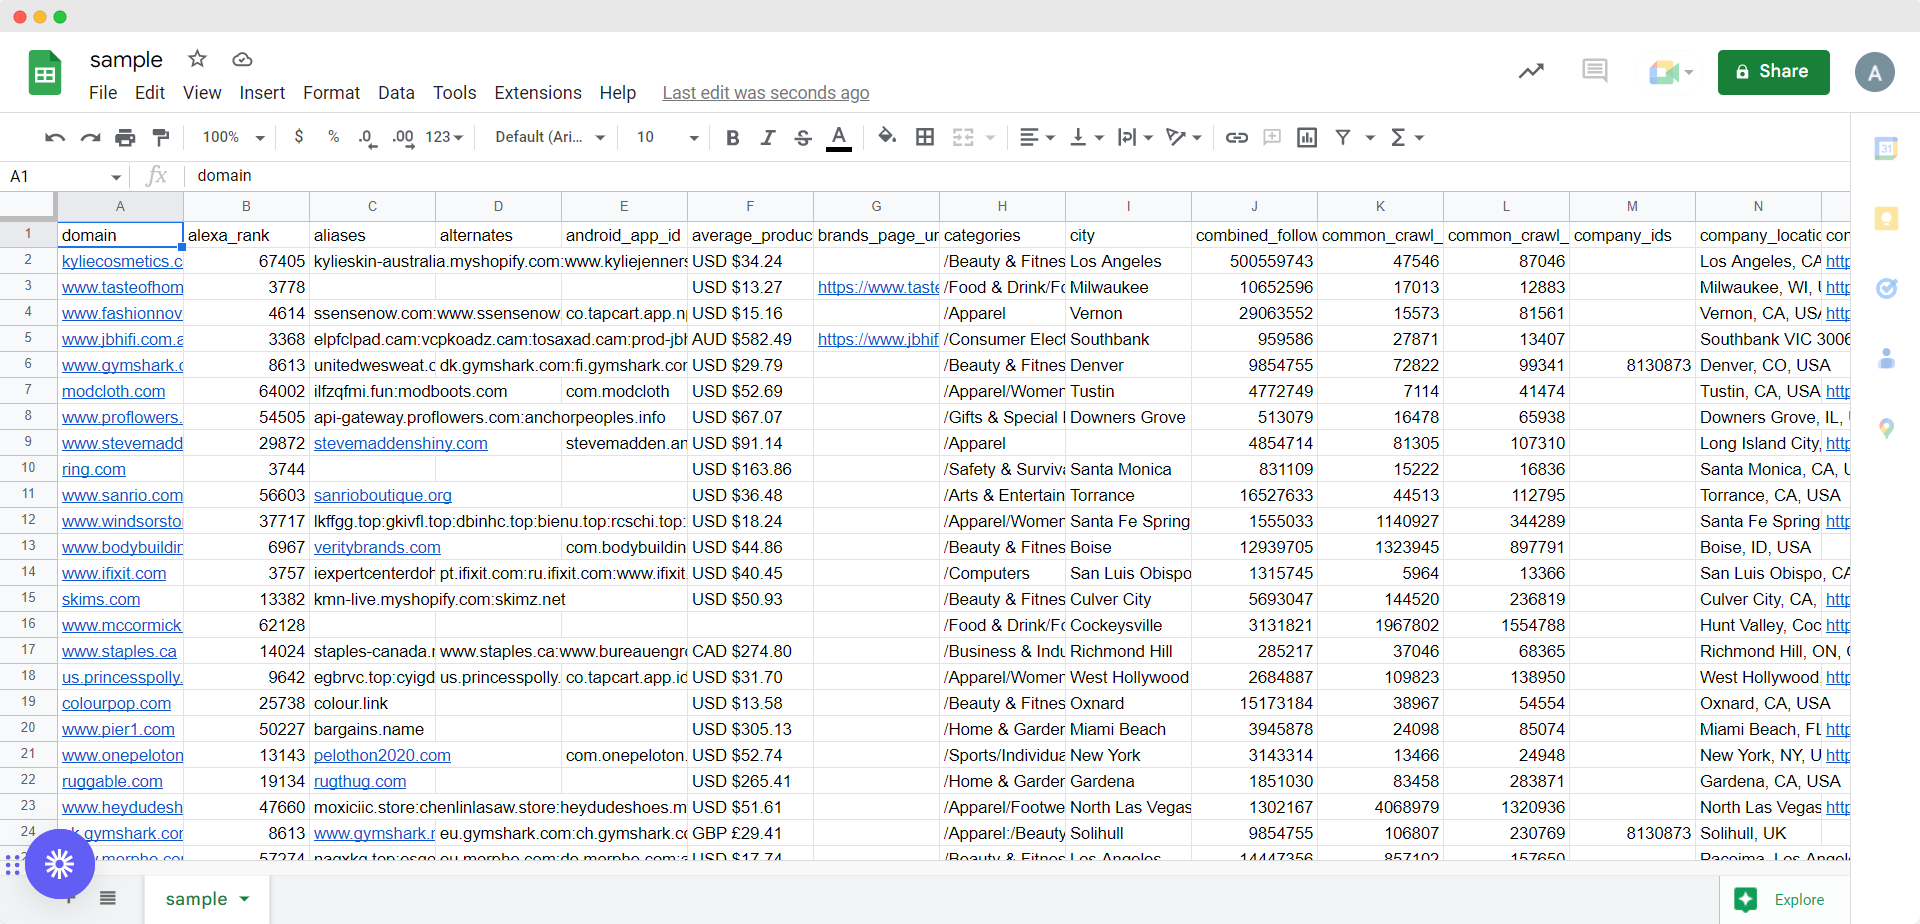The height and width of the screenshot is (924, 1920).
Task: Activate the Paint format tool
Action: 160,137
